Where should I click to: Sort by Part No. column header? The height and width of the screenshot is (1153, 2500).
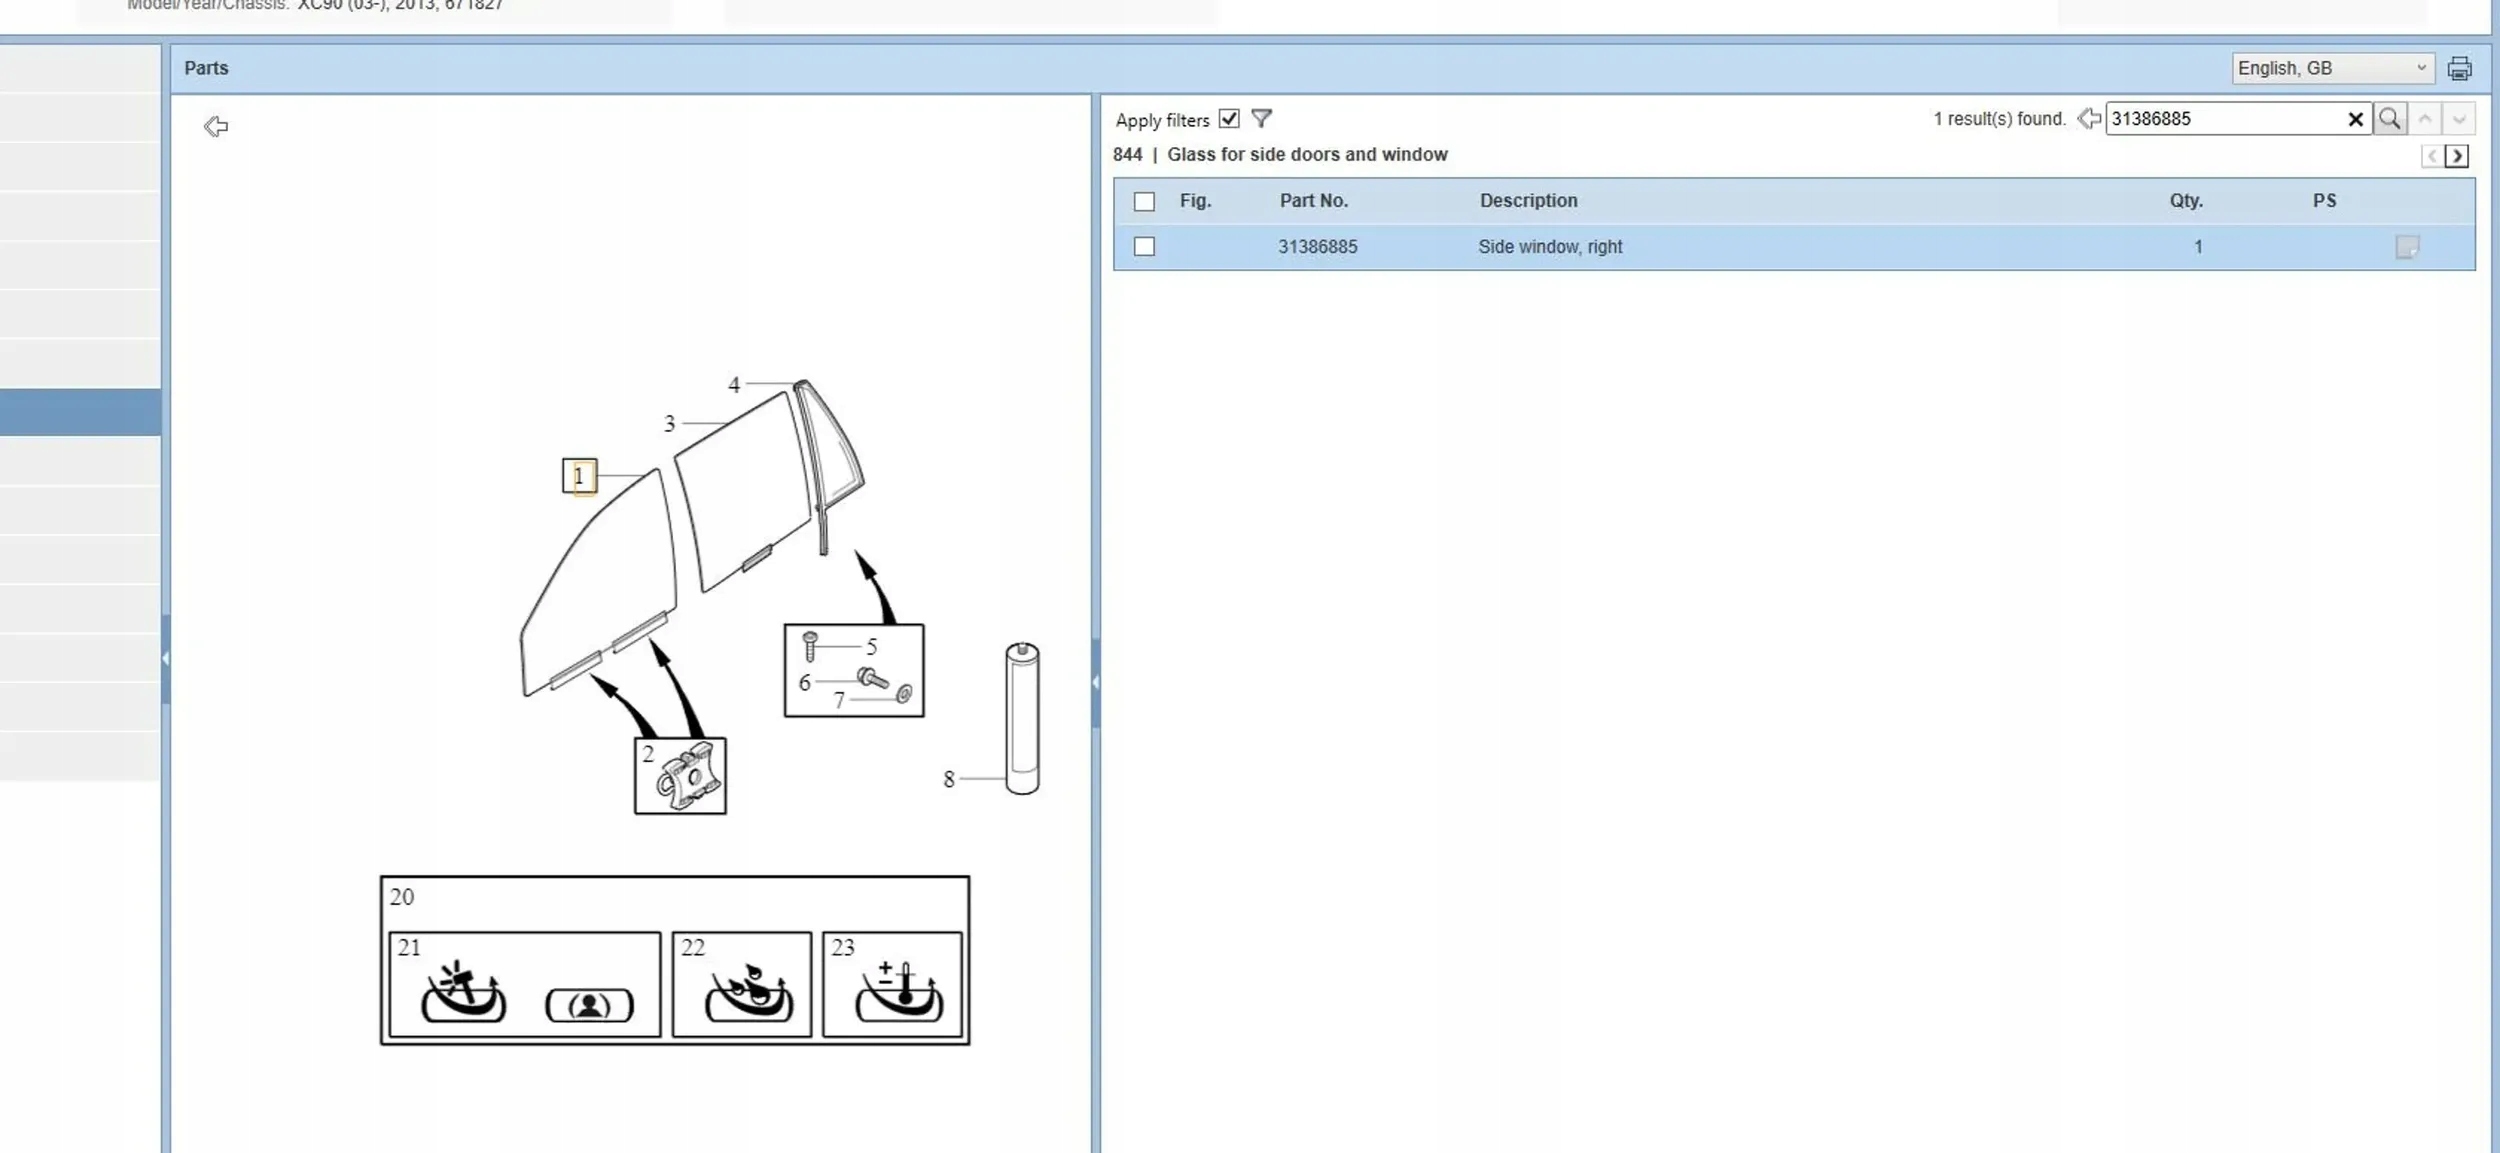point(1313,201)
